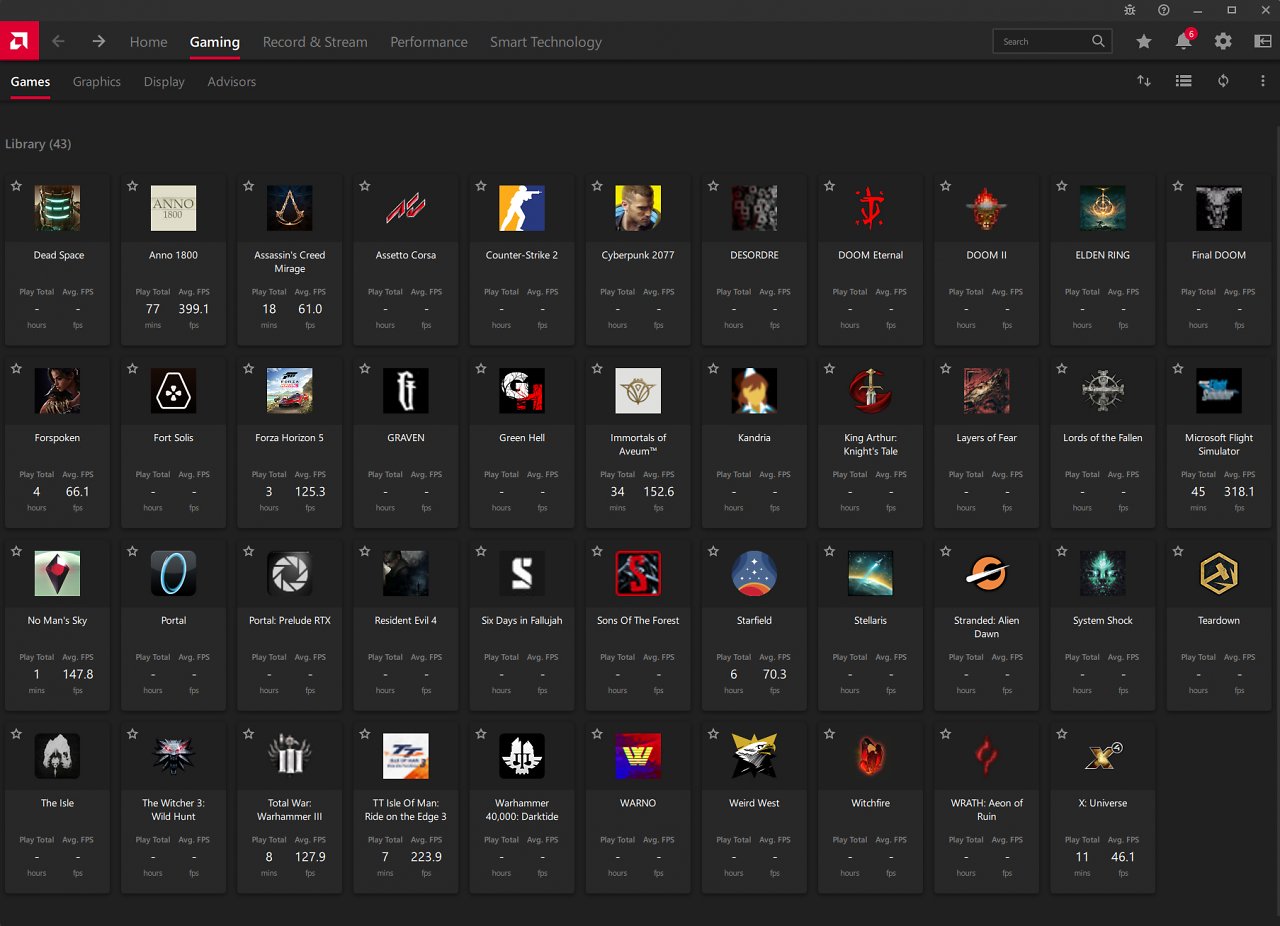Screen dimensions: 1280x926
Task: Open the Cyberpunk 2077 game icon
Action: coord(638,208)
